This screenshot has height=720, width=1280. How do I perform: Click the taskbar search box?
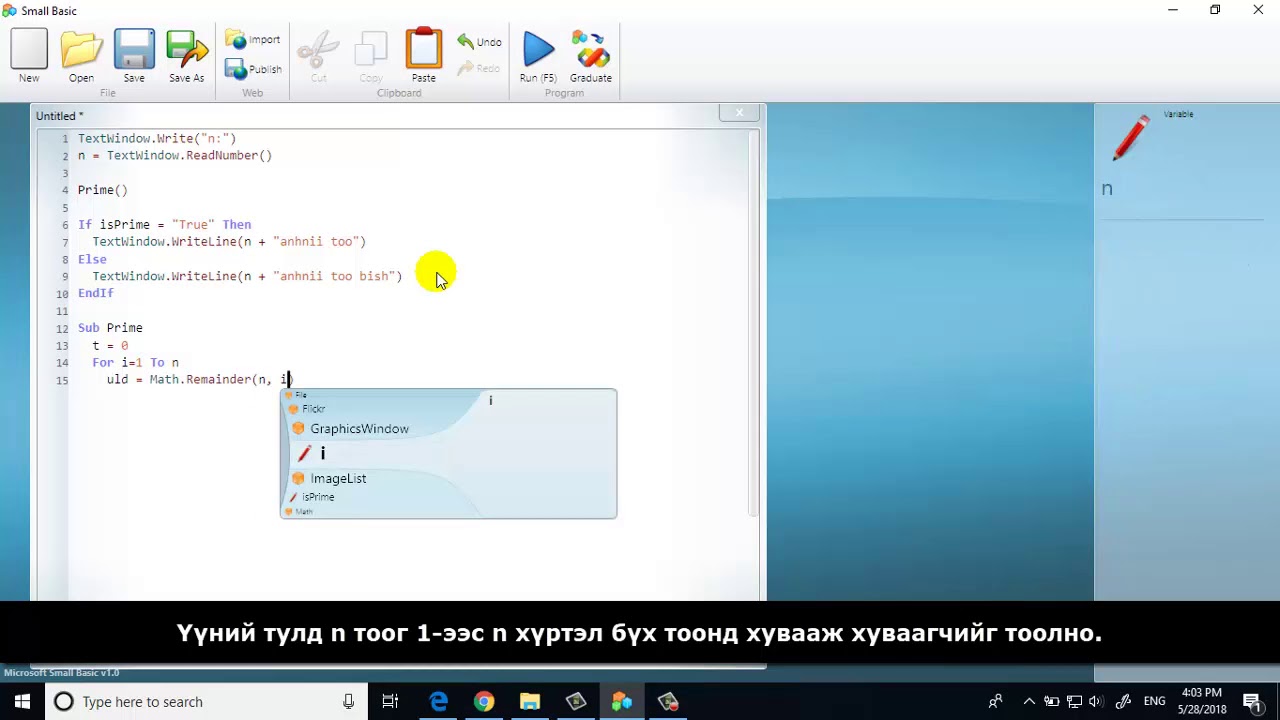(x=205, y=702)
